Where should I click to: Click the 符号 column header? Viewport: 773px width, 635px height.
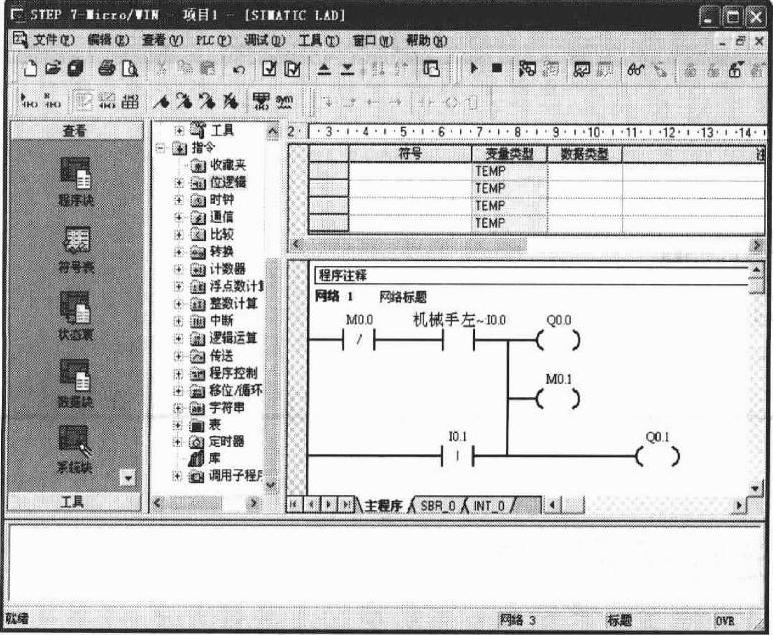pyautogui.click(x=410, y=154)
